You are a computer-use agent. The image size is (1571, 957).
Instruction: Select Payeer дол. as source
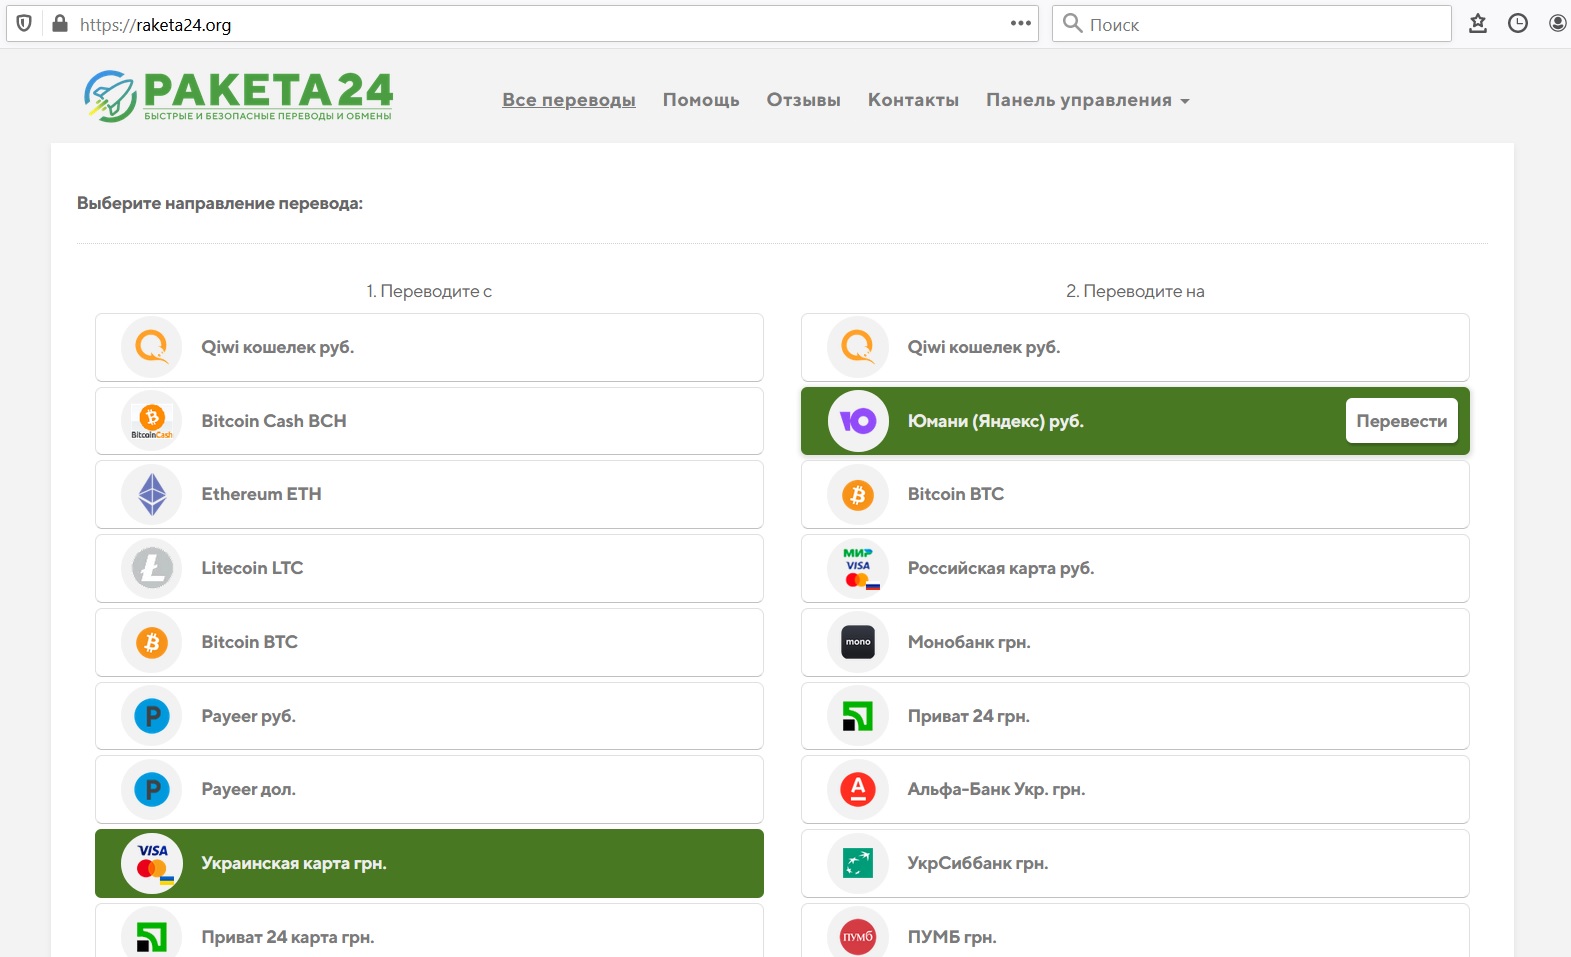point(429,789)
